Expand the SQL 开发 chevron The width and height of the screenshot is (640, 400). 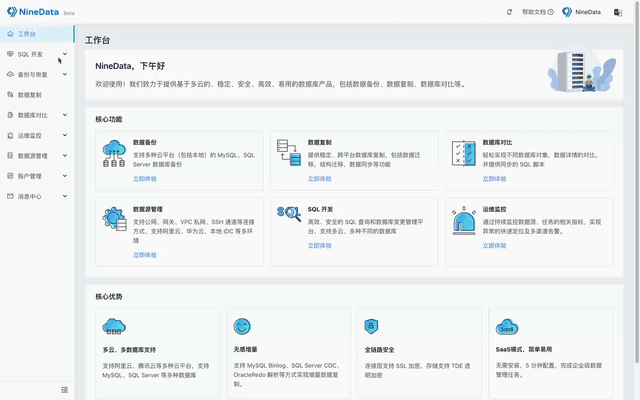[x=65, y=54]
